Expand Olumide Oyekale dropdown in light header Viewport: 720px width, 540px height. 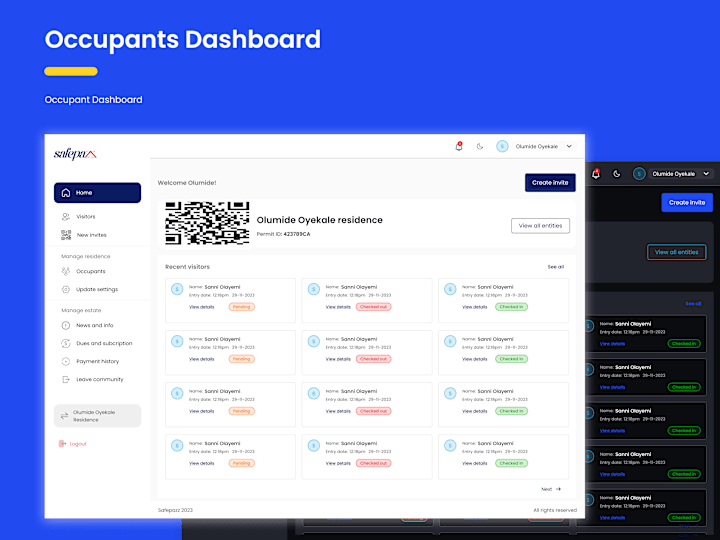coord(569,146)
